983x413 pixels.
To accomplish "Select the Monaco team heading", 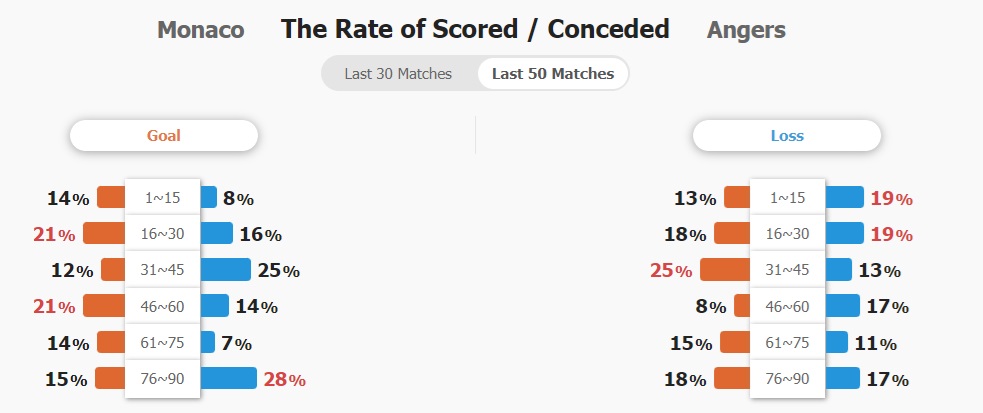I will [x=201, y=29].
